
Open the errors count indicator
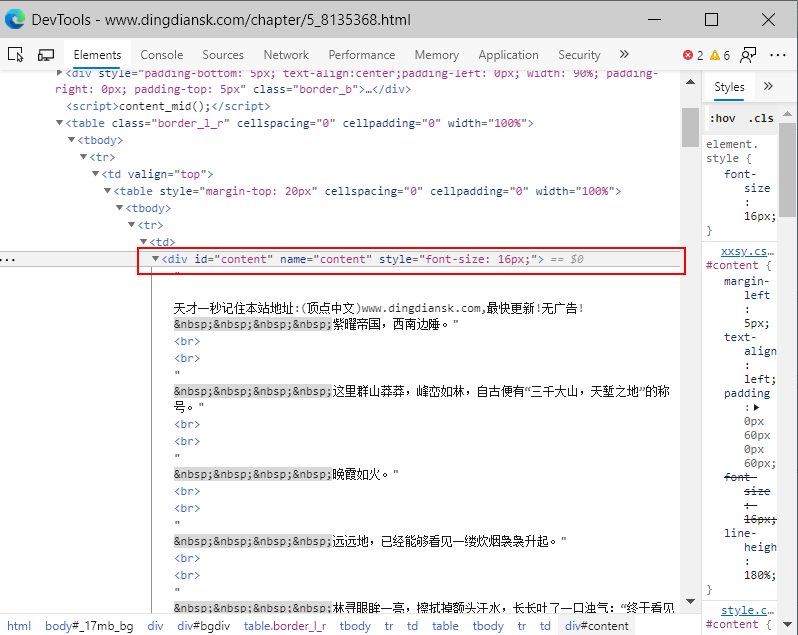click(693, 55)
